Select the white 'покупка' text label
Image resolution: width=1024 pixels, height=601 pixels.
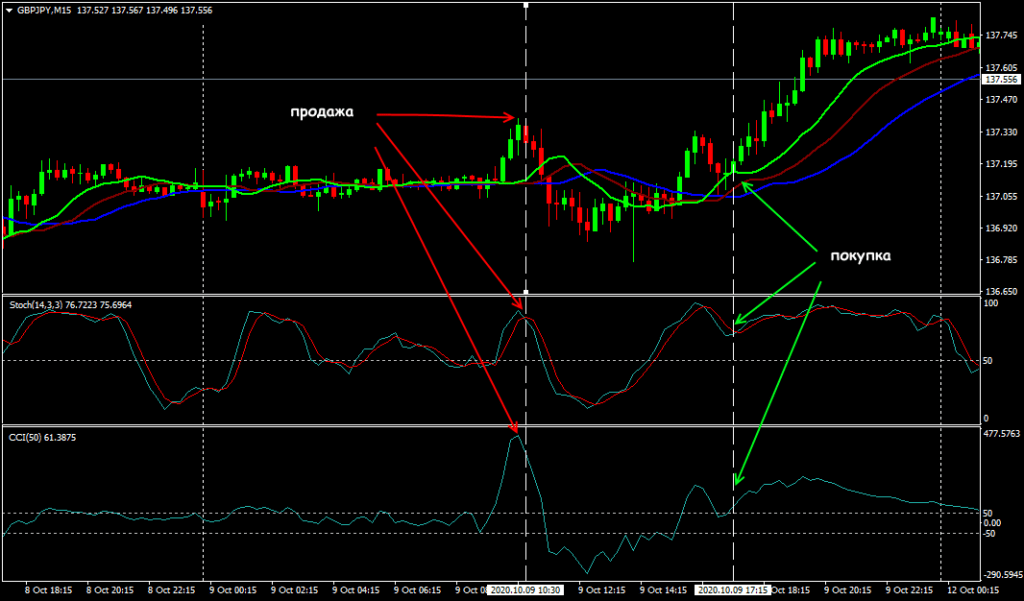point(858,255)
